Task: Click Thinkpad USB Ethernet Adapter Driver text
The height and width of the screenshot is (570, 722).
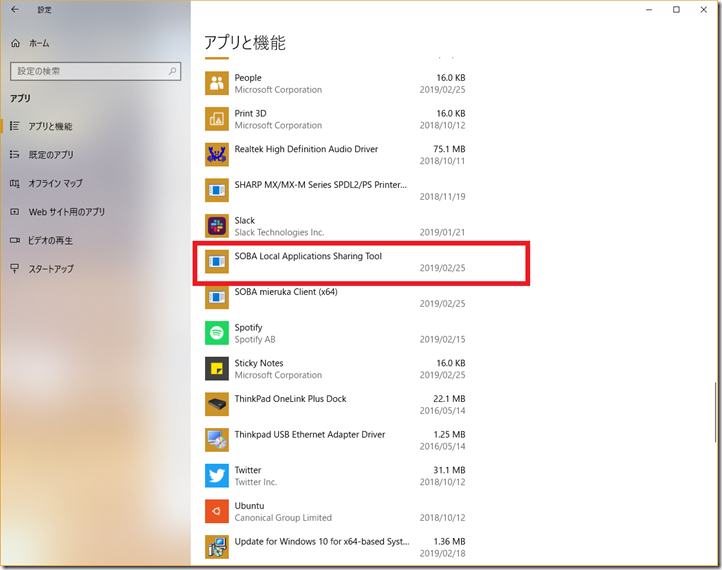Action: 310,435
